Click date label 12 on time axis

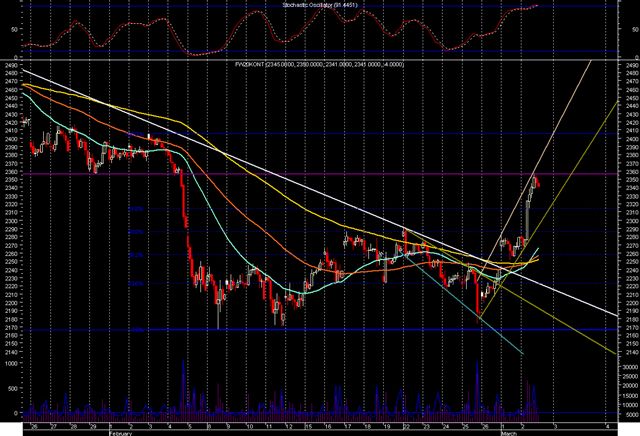[x=289, y=427]
